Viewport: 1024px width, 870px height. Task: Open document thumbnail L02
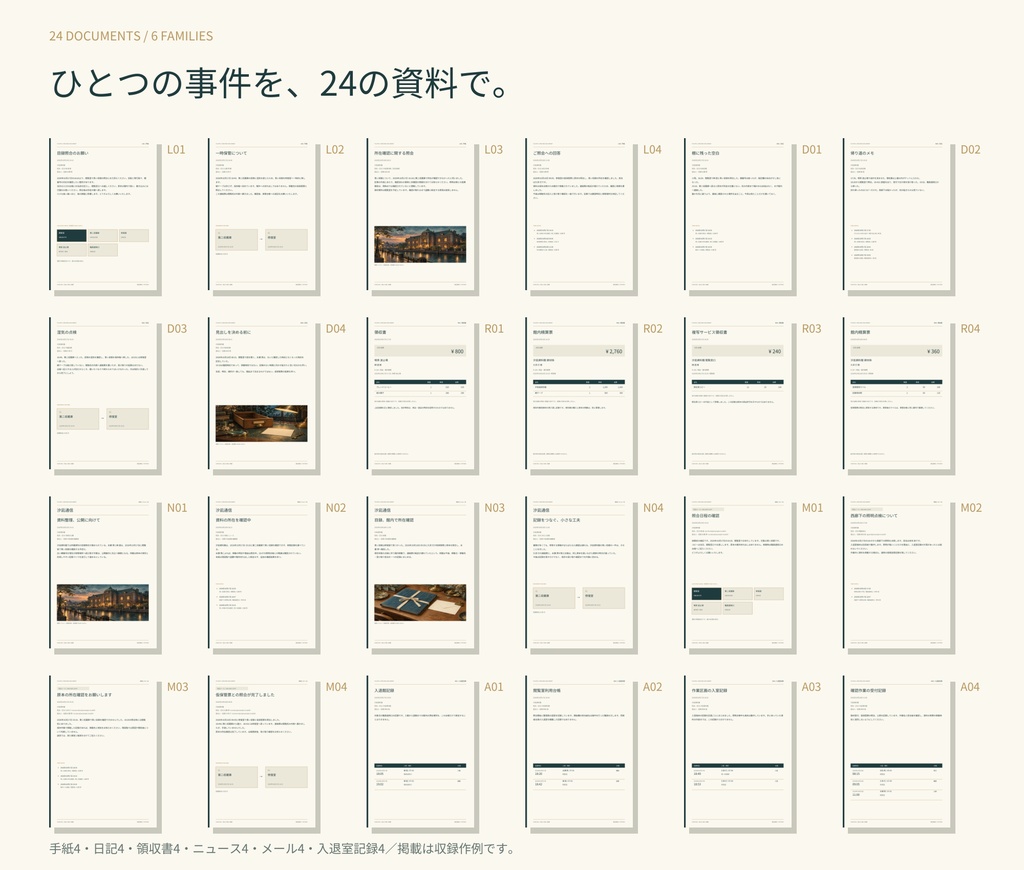coord(262,214)
